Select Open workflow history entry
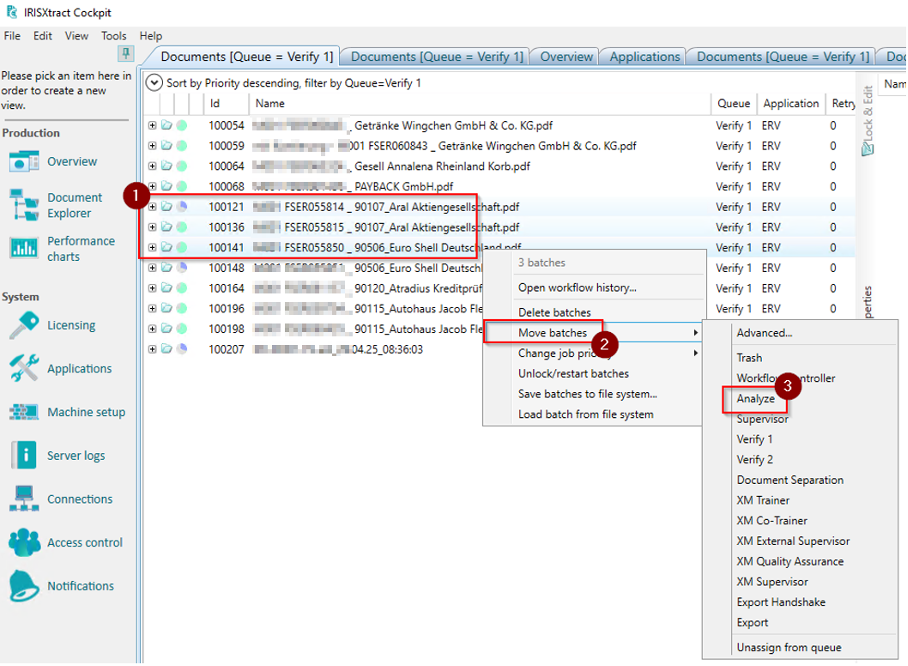 point(577,288)
